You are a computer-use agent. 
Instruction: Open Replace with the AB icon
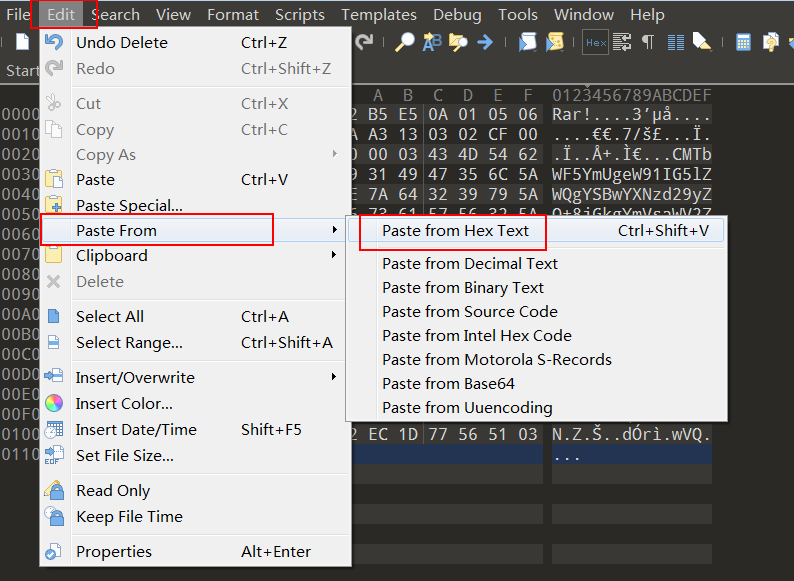pyautogui.click(x=431, y=42)
